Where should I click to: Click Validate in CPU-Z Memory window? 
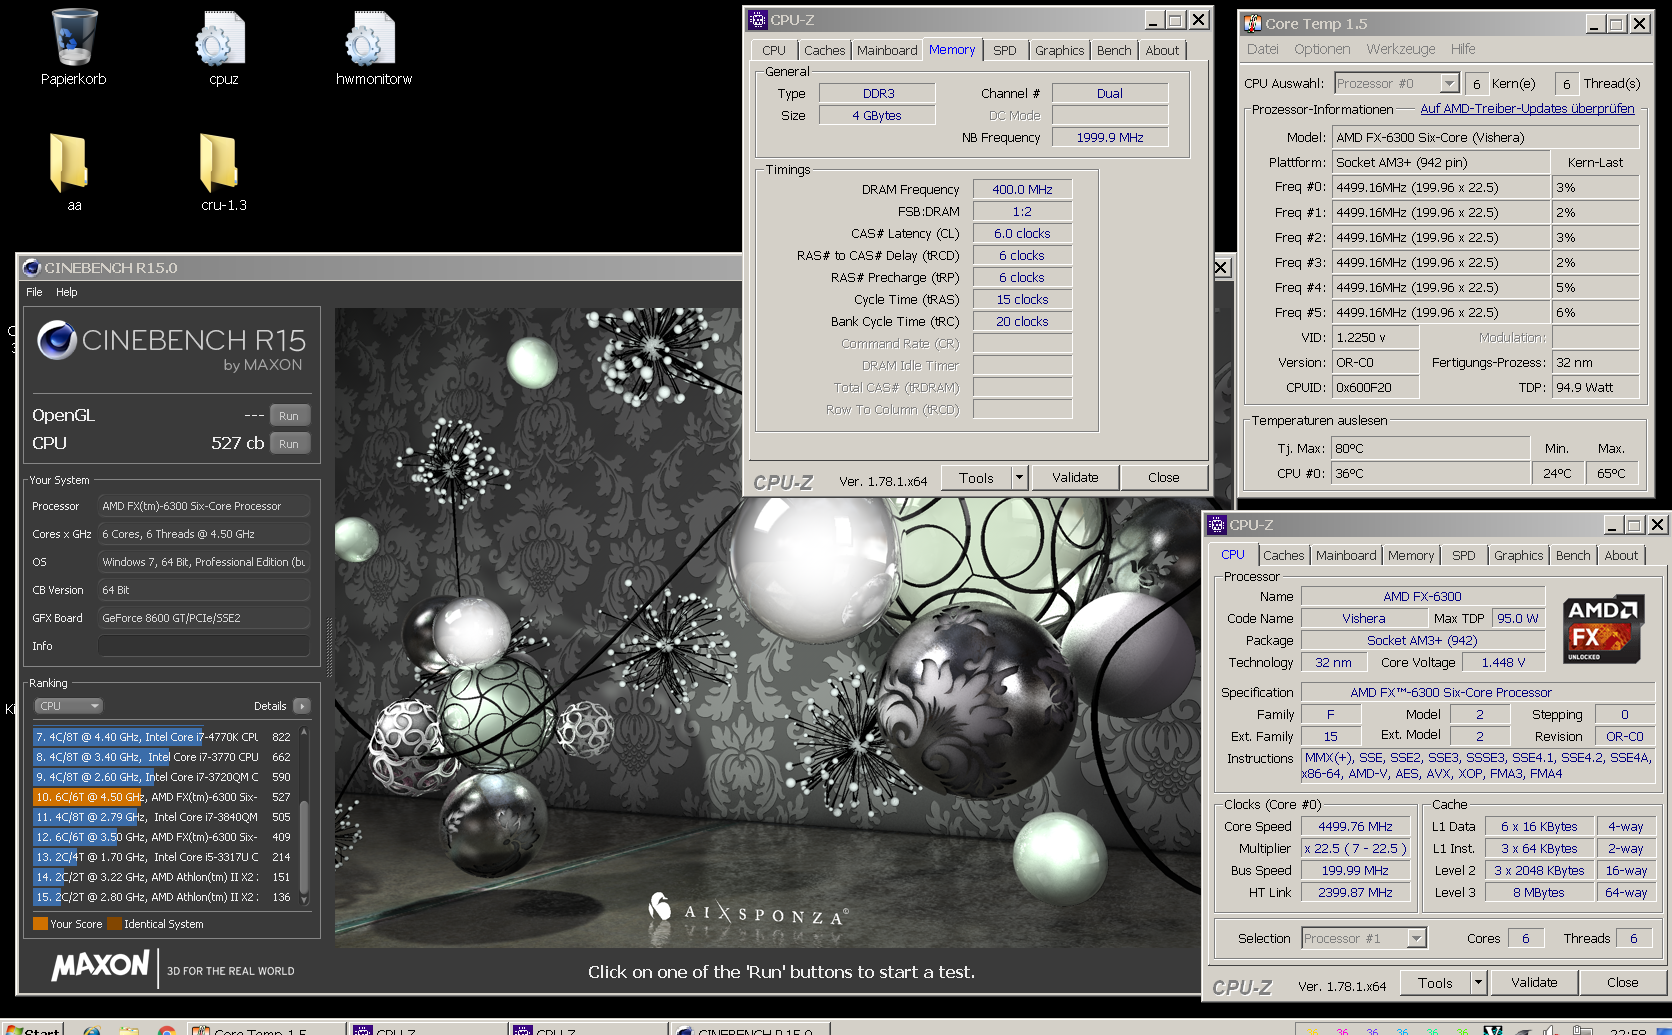point(1075,478)
